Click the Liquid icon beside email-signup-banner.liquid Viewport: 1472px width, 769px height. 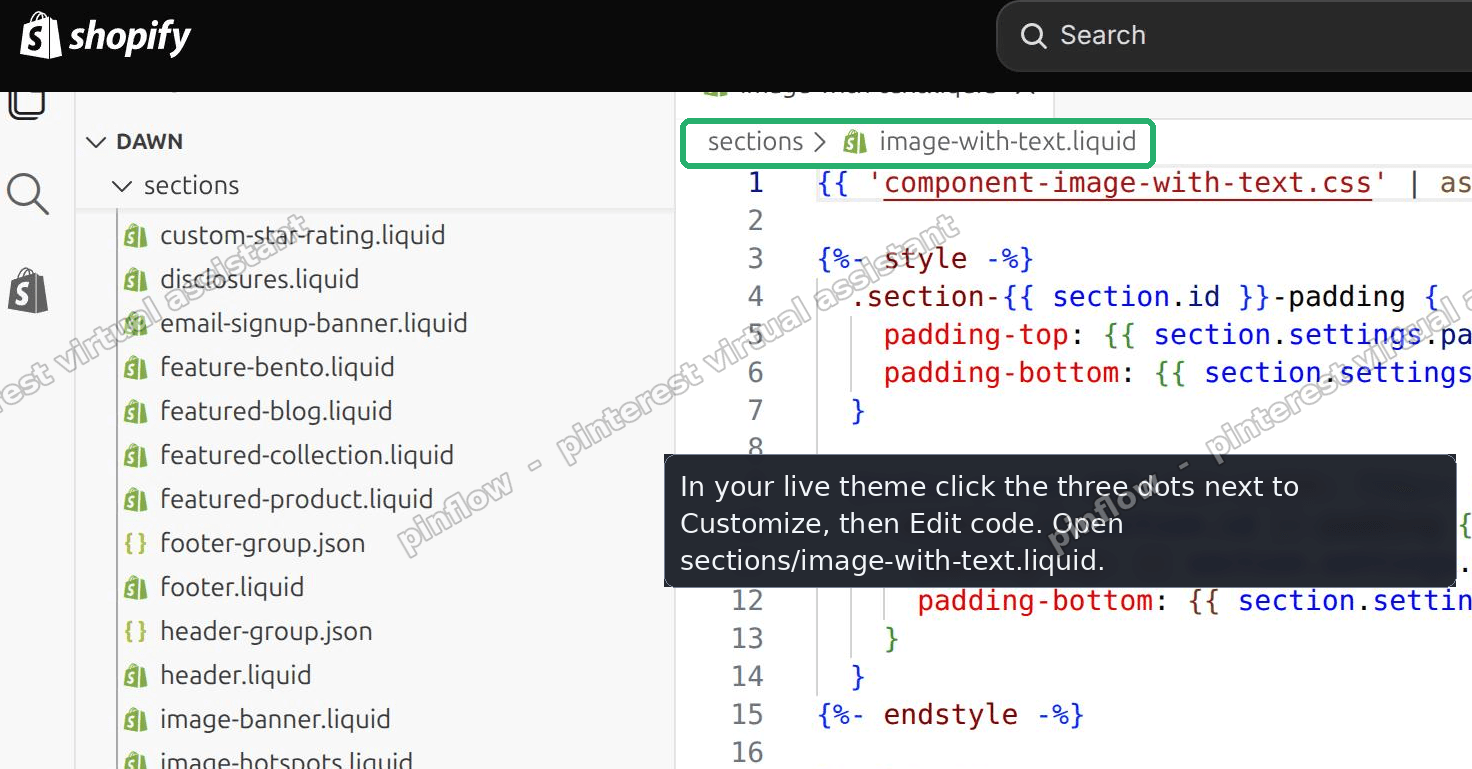click(135, 324)
